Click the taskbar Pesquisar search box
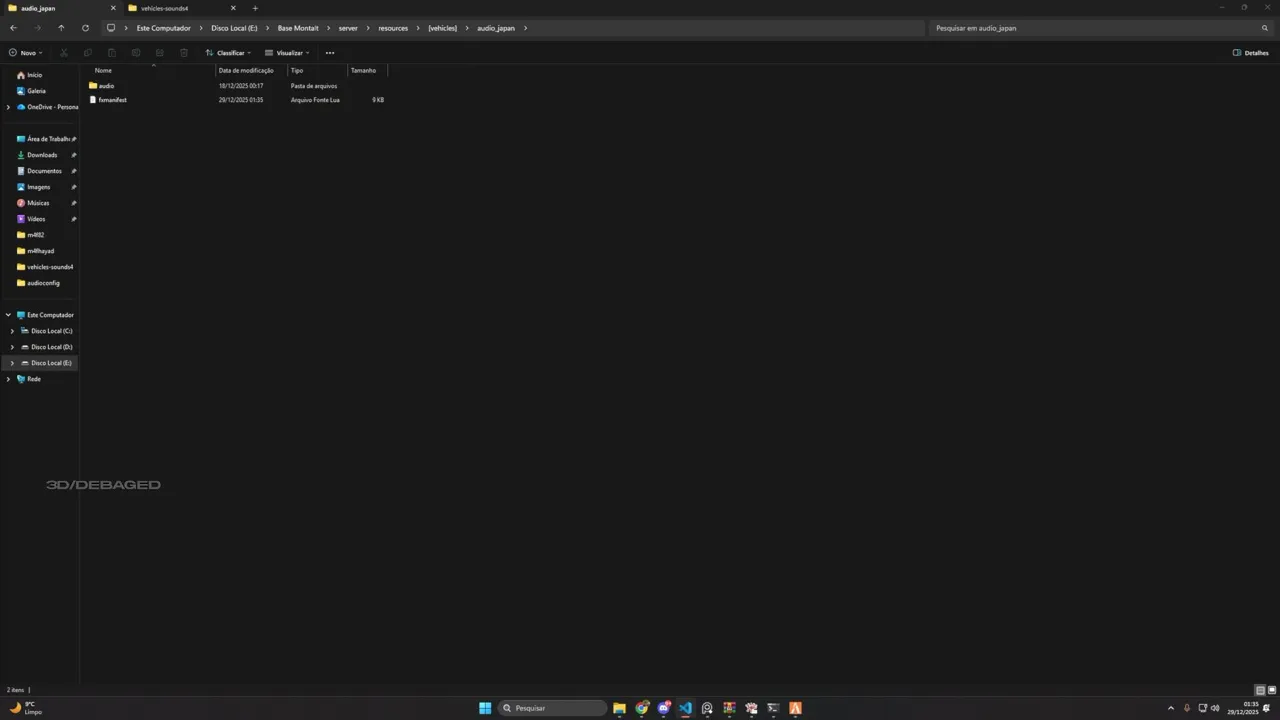 [553, 708]
